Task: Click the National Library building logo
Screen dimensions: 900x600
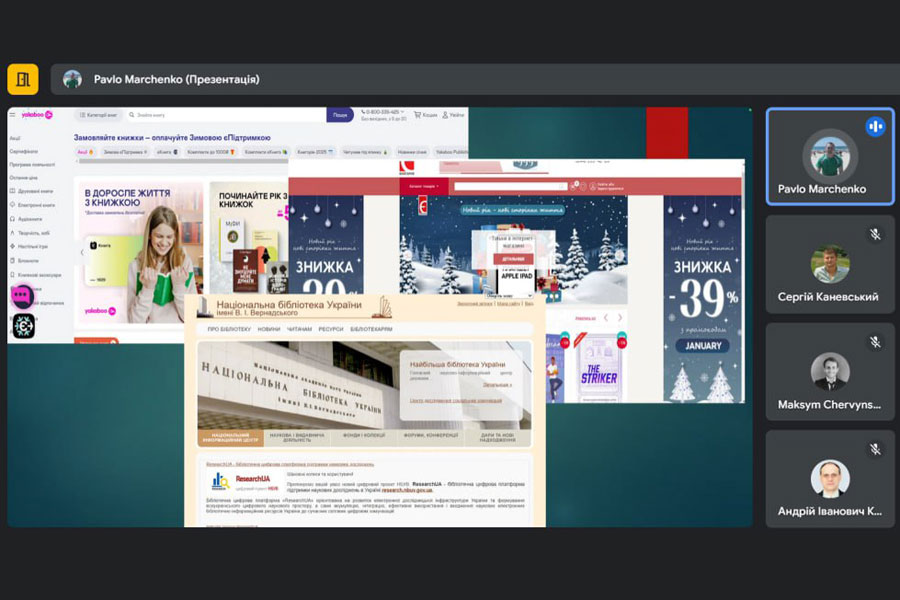Action: point(204,307)
